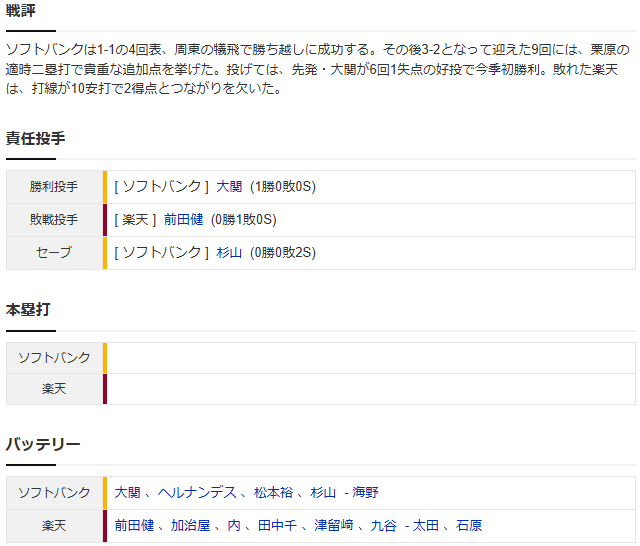
Task: Open 内 player link
Action: [233, 525]
